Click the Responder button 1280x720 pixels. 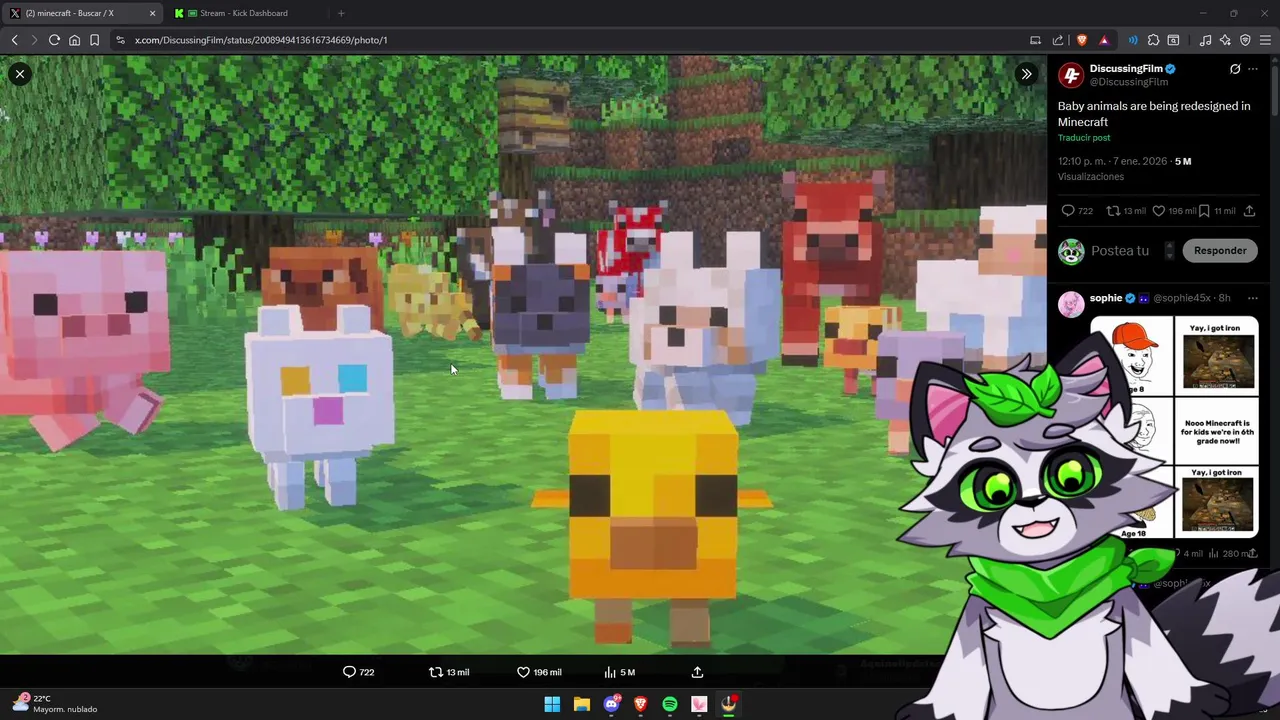tap(1220, 251)
